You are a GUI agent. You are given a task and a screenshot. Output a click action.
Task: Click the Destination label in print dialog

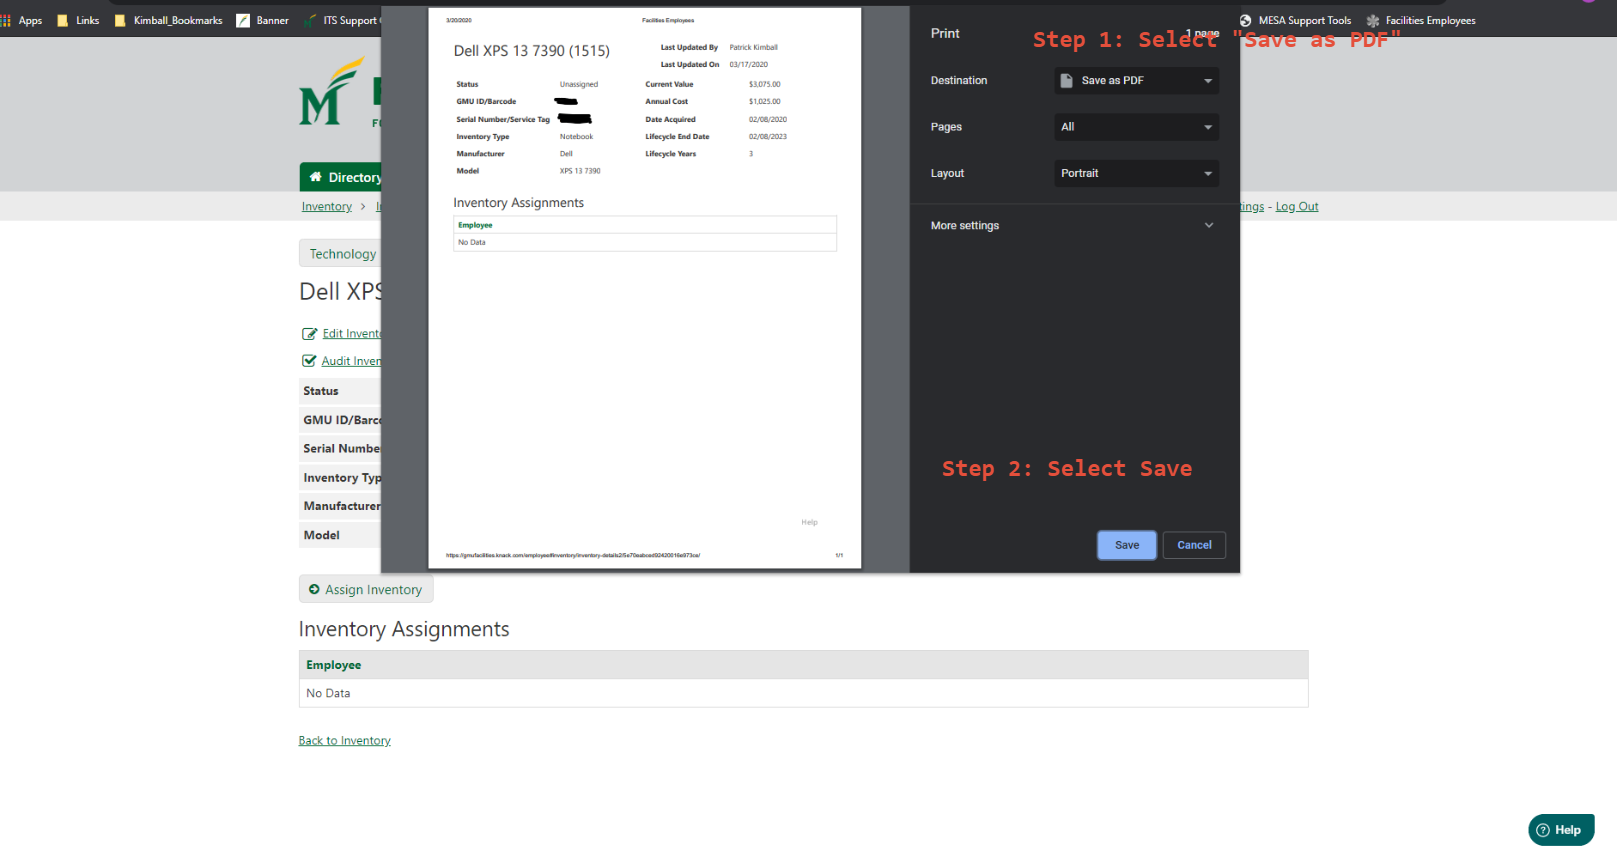pos(959,80)
